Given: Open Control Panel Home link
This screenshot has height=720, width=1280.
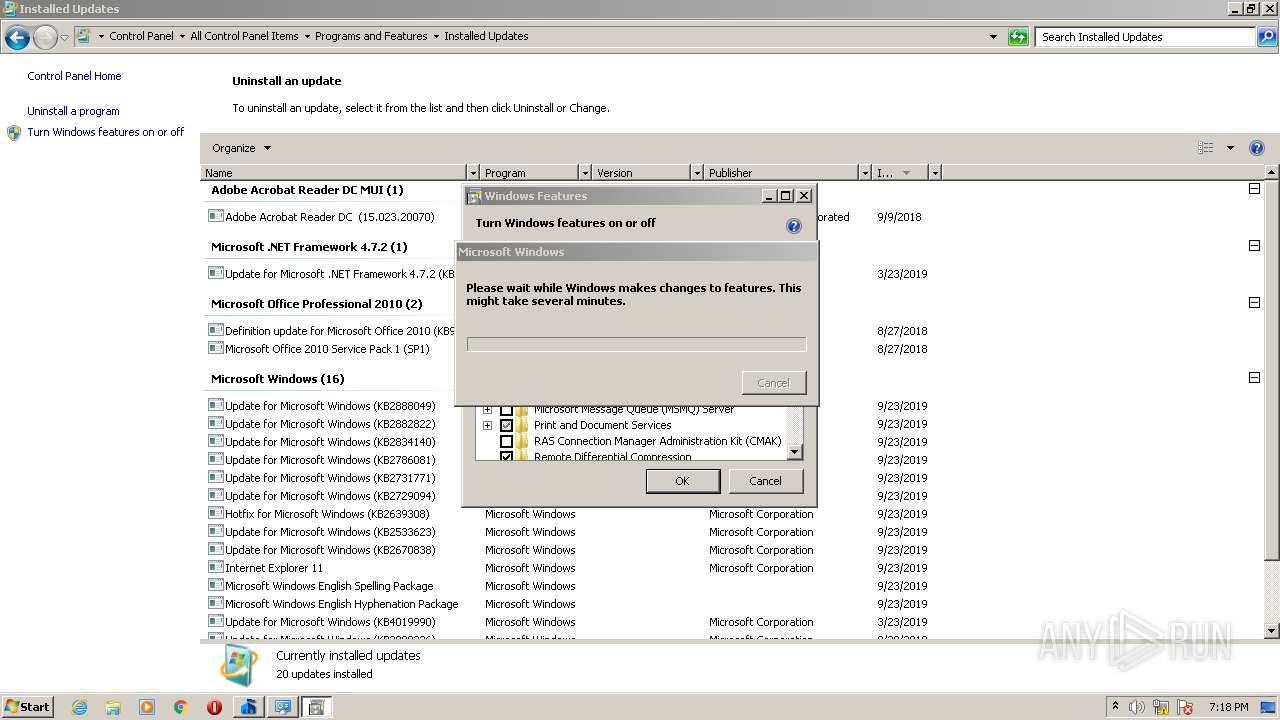Looking at the screenshot, I should [74, 76].
